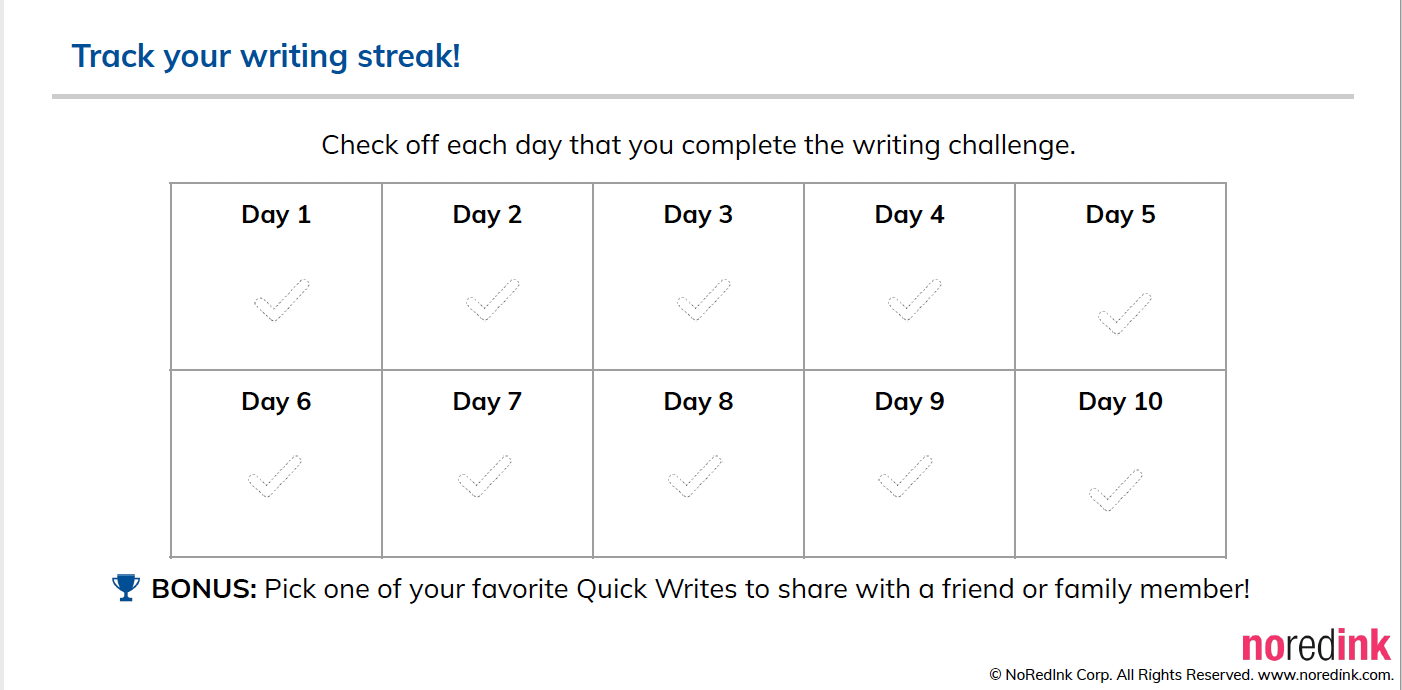Viewport: 1402px width, 690px height.
Task: Click the "Check off each day" instruction text
Action: 698,145
